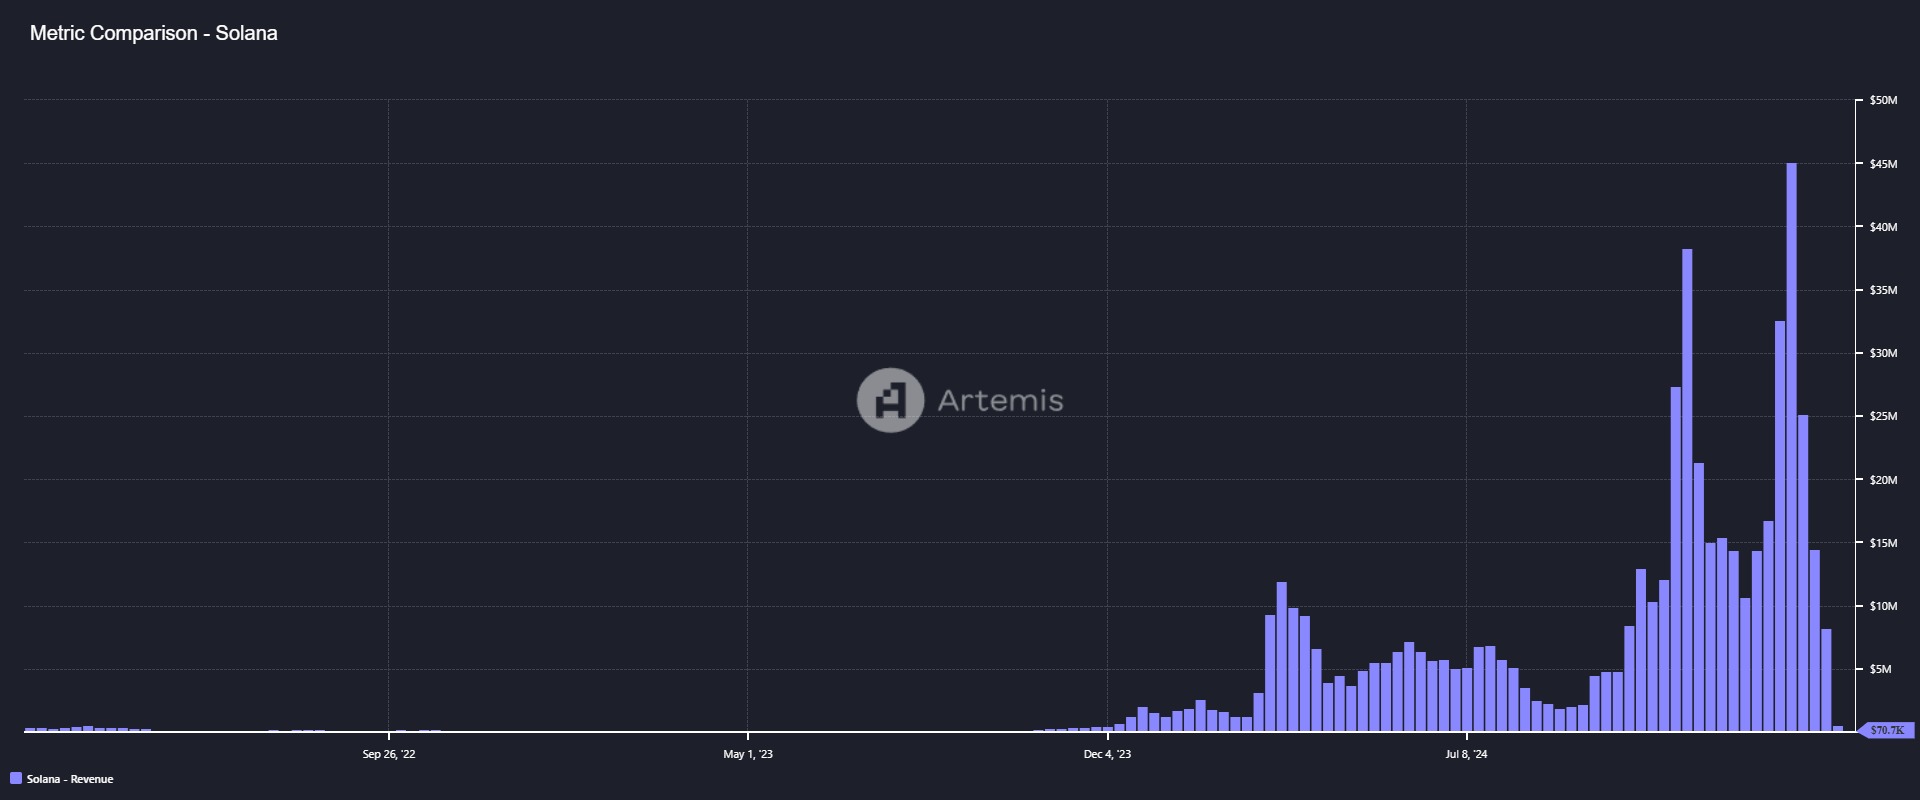Viewport: 1920px width, 800px height.
Task: Click the $20M y-axis label
Action: point(1883,480)
